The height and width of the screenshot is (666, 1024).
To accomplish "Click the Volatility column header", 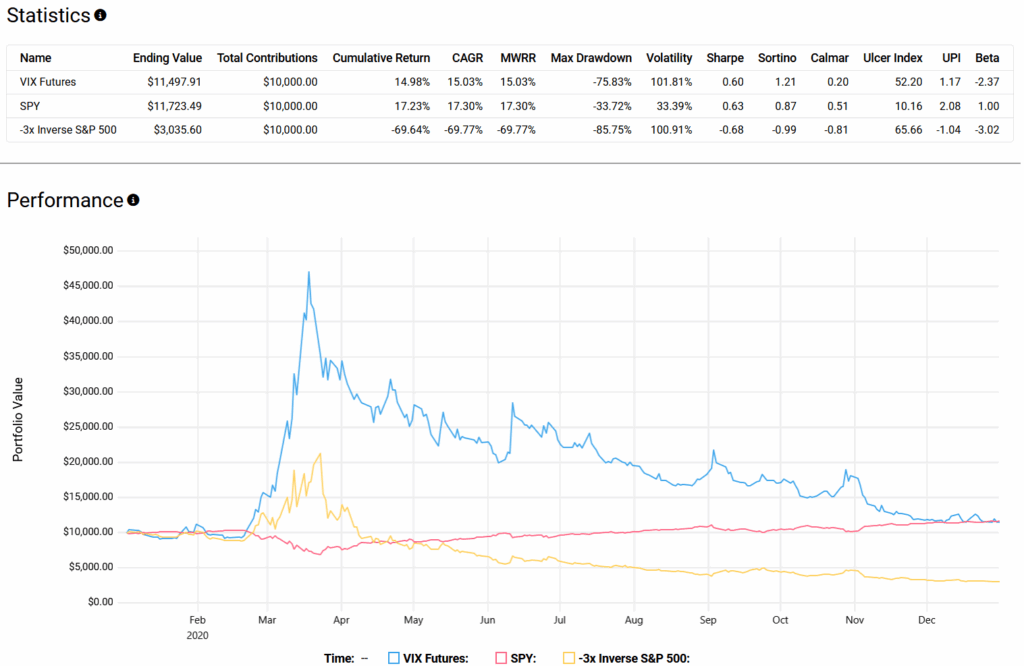I will coord(669,58).
